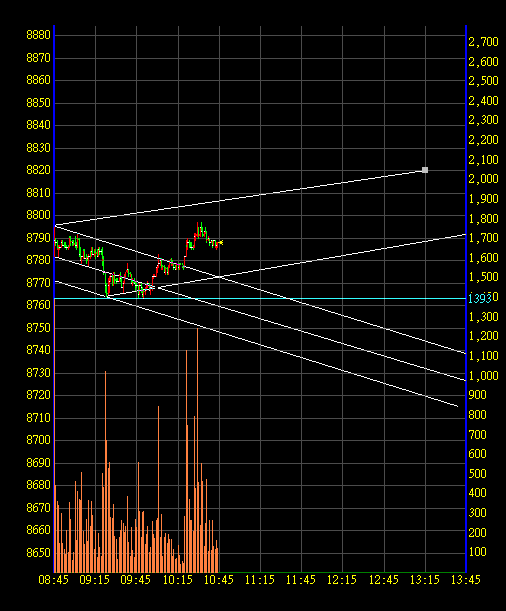The width and height of the screenshot is (506, 611).
Task: Click the 8720 price axis label
Action: 39,395
